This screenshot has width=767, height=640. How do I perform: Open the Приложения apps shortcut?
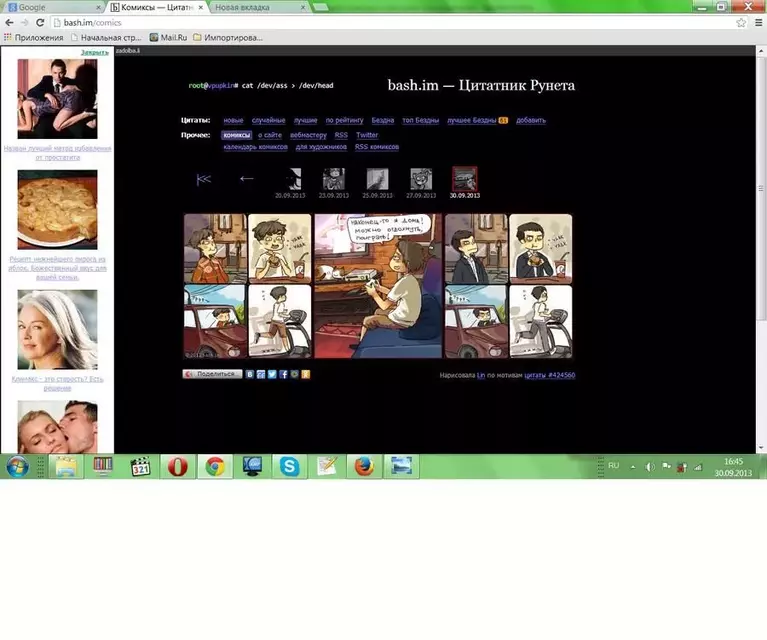click(34, 37)
